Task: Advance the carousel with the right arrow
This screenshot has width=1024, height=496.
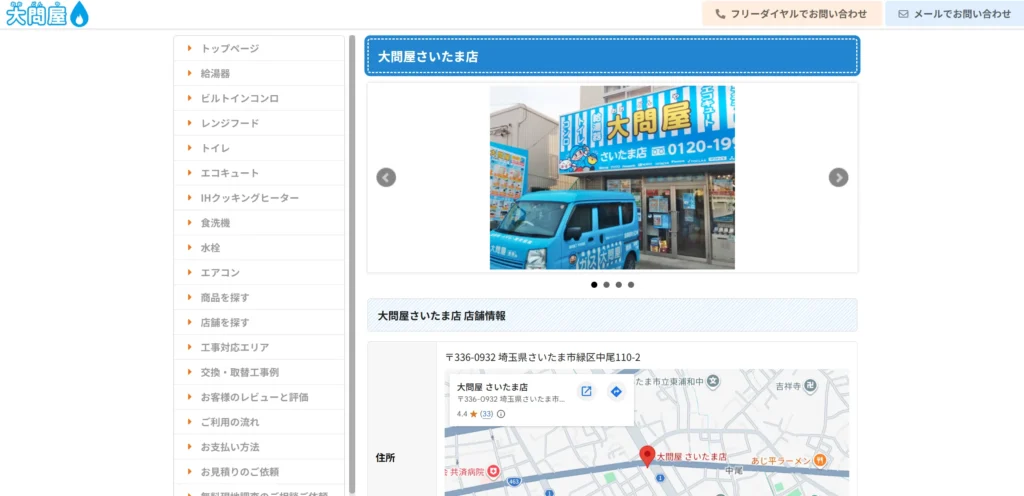Action: pos(838,177)
